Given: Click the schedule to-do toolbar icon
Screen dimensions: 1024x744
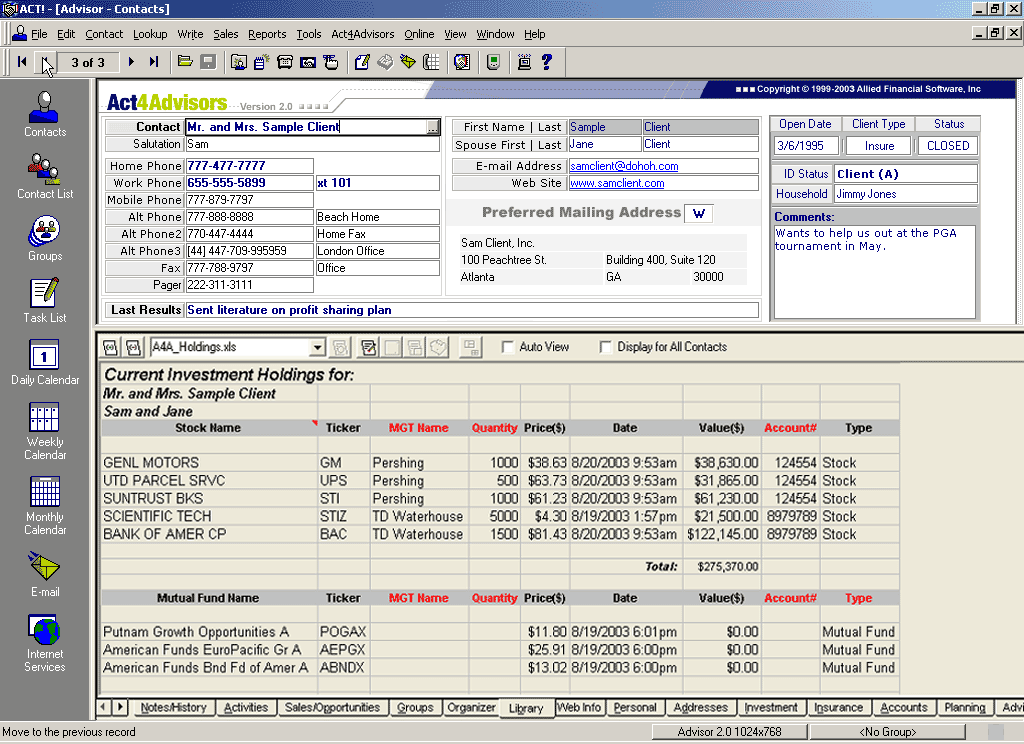Looking at the screenshot, I should click(x=331, y=62).
